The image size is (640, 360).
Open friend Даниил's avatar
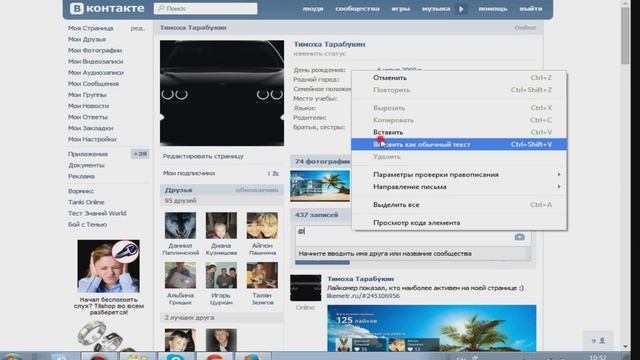(180, 225)
